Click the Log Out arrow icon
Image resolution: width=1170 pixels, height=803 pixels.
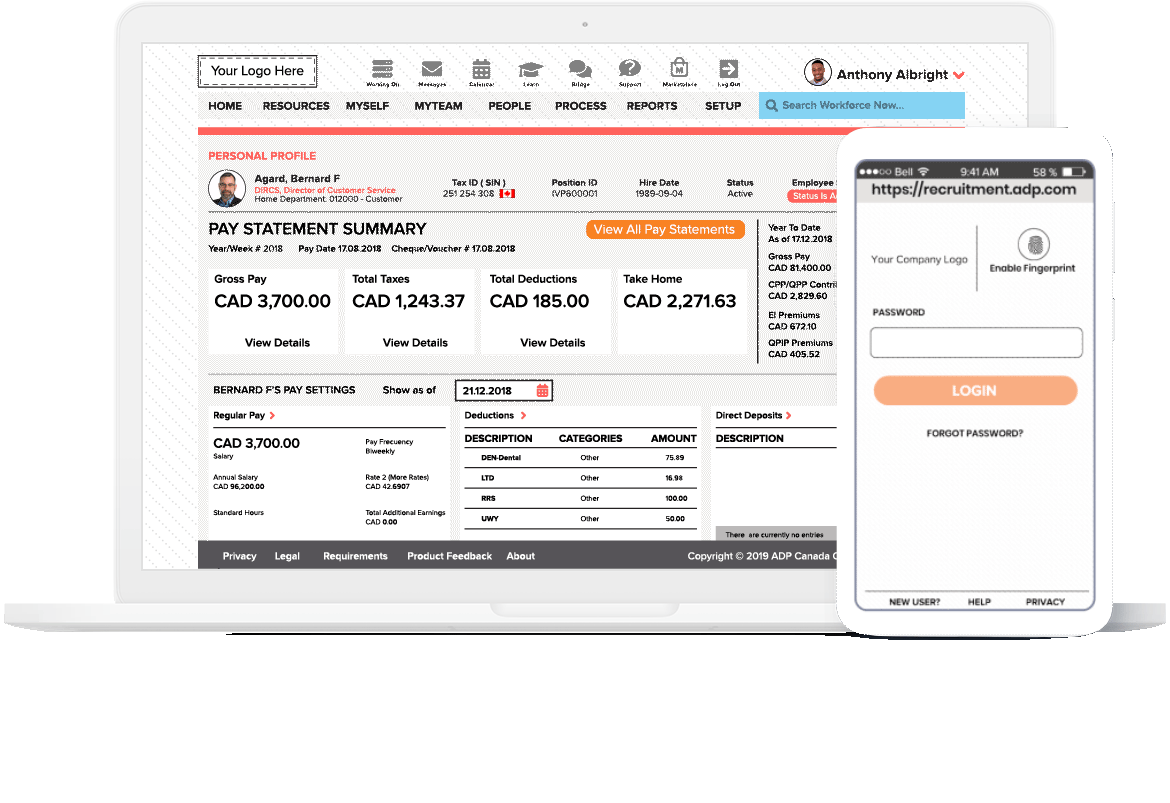[x=729, y=69]
